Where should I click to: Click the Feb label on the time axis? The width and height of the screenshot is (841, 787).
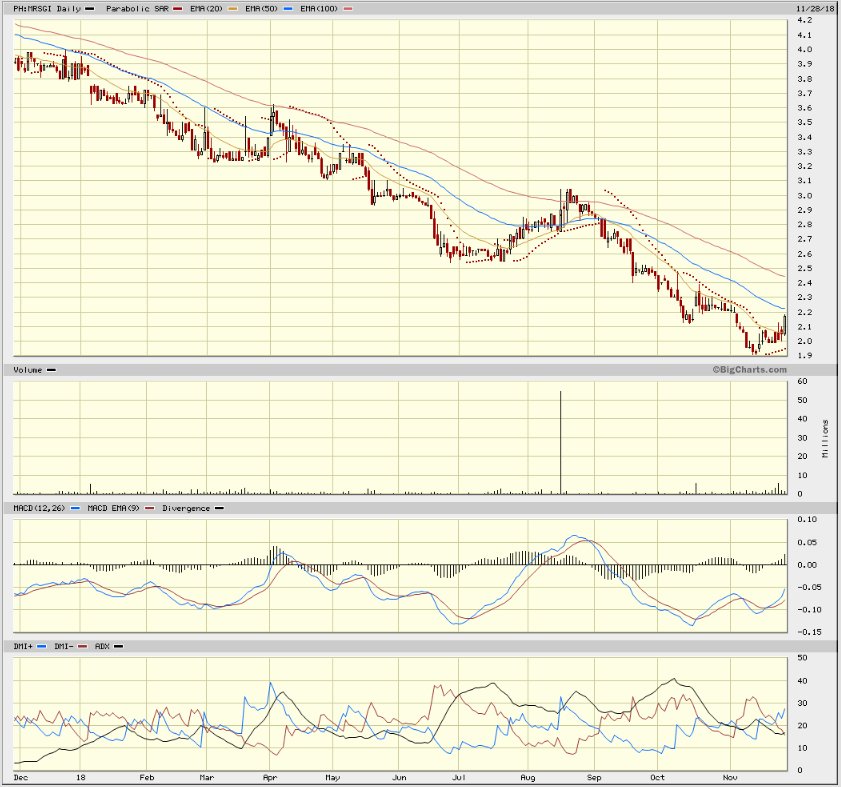(146, 777)
